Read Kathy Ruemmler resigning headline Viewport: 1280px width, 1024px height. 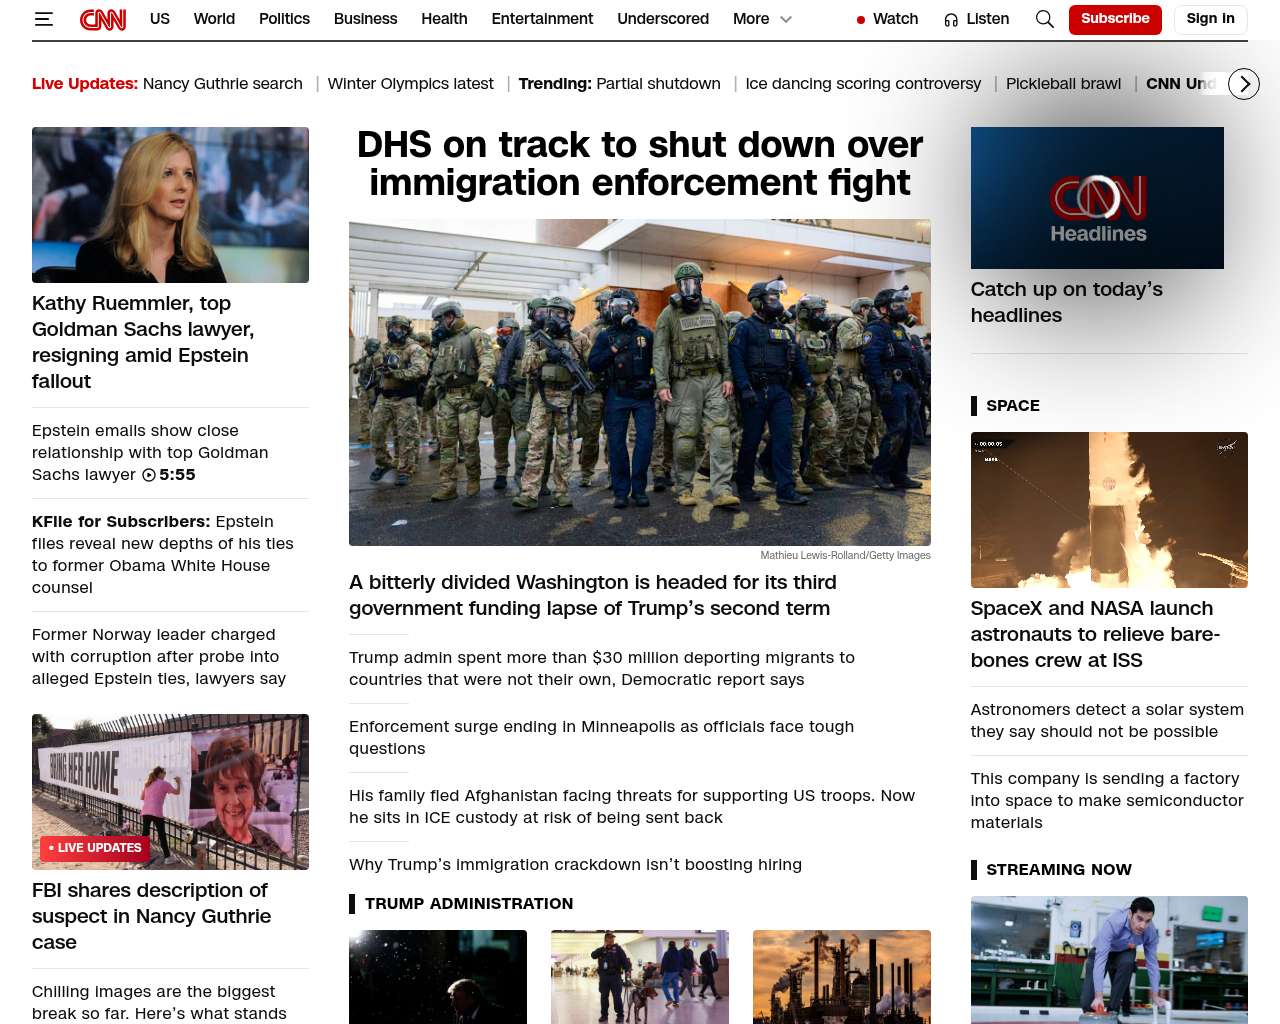tap(143, 342)
